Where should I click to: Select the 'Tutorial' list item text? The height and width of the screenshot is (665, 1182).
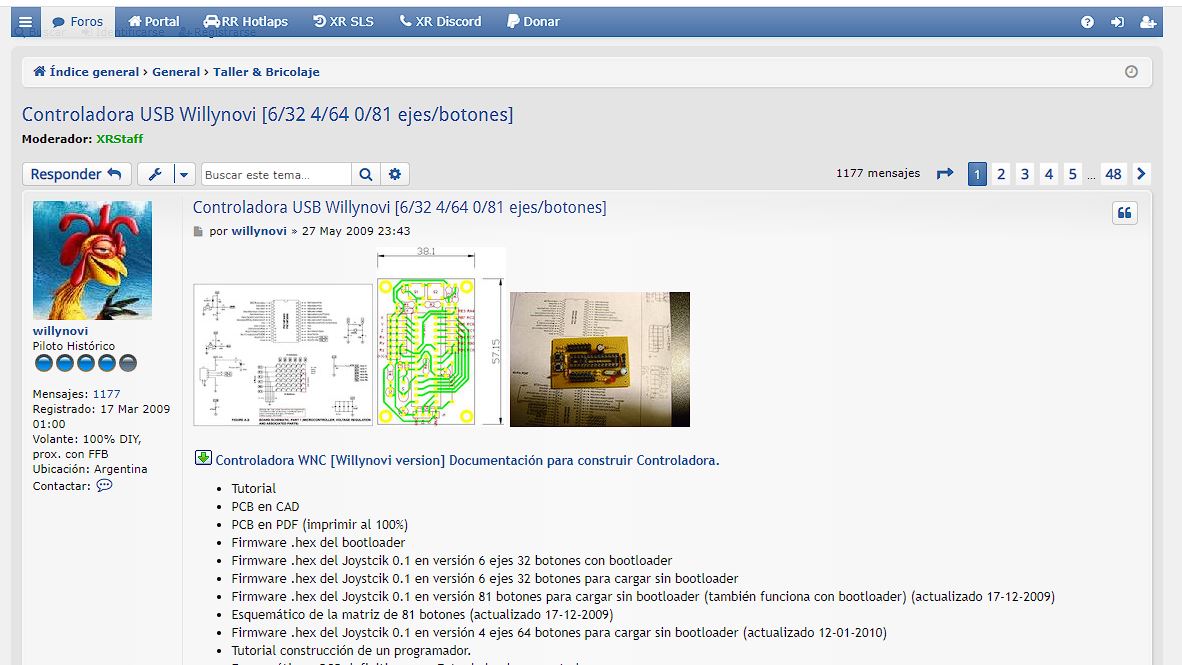pyautogui.click(x=253, y=489)
